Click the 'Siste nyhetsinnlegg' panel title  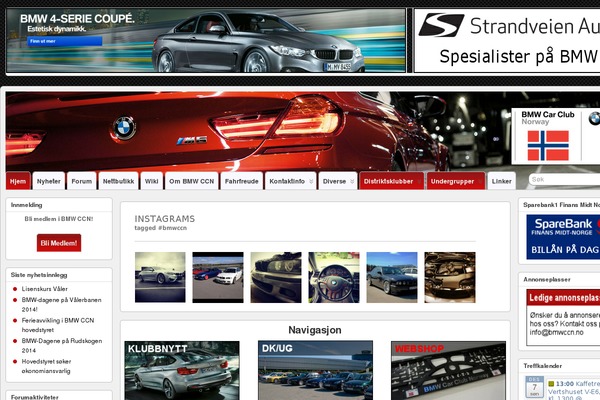(39, 275)
